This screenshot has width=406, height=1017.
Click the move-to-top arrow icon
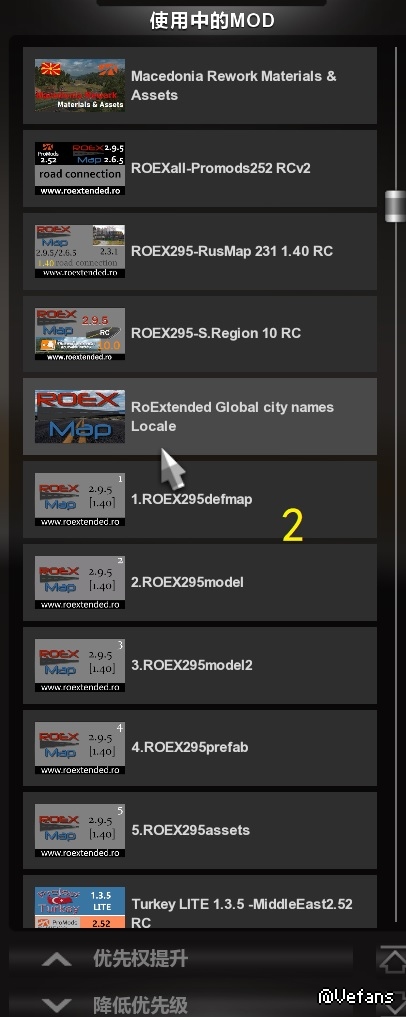pos(391,959)
